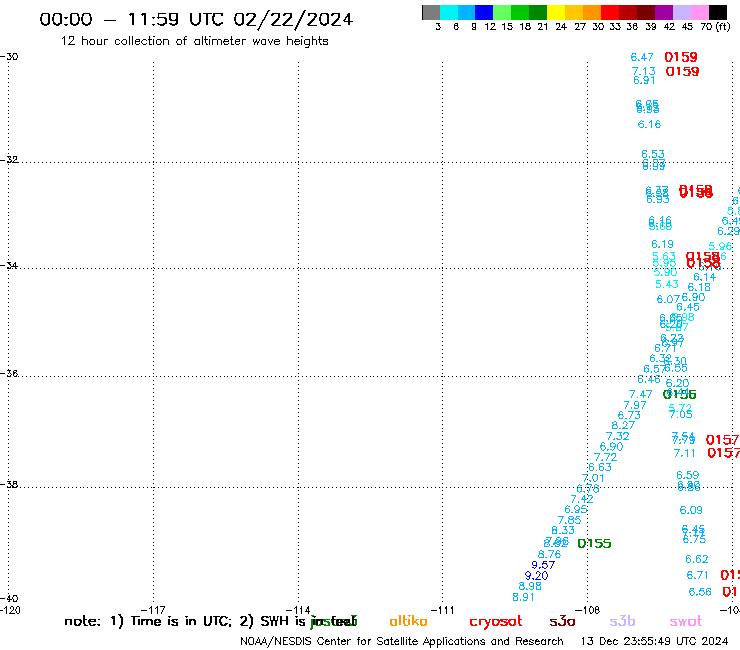The width and height of the screenshot is (740, 650).
Task: Select the wave height value '6.14'
Action: (705, 278)
